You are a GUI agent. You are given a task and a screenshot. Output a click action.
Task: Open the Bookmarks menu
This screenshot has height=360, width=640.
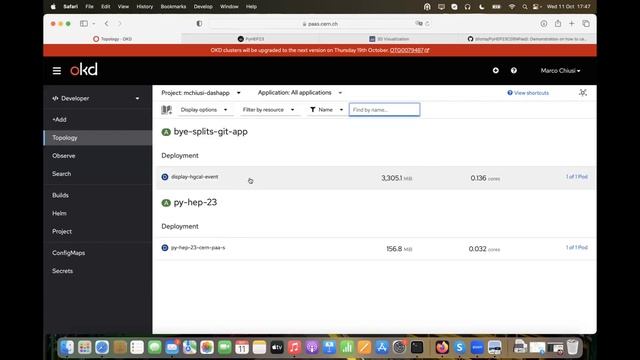click(173, 7)
